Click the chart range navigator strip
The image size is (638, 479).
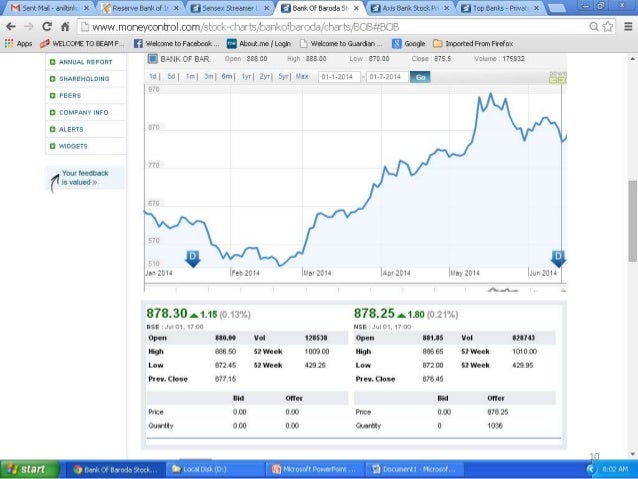[x=356, y=289]
